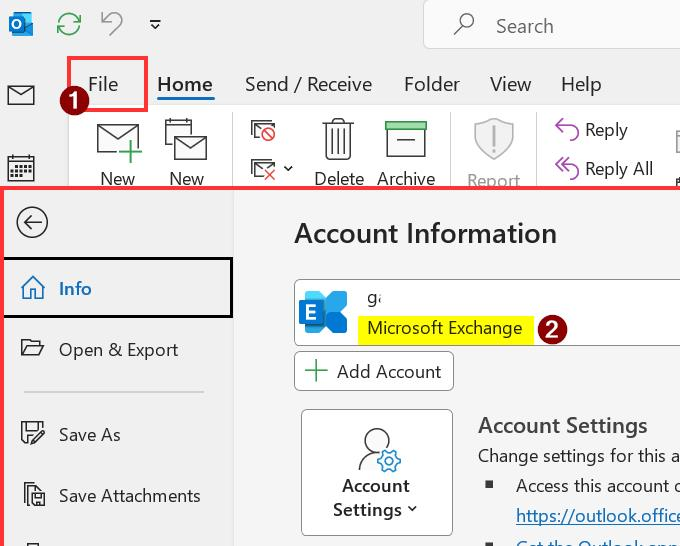Image resolution: width=680 pixels, height=546 pixels.
Task: Click the Outlook app logo icon
Action: click(20, 24)
